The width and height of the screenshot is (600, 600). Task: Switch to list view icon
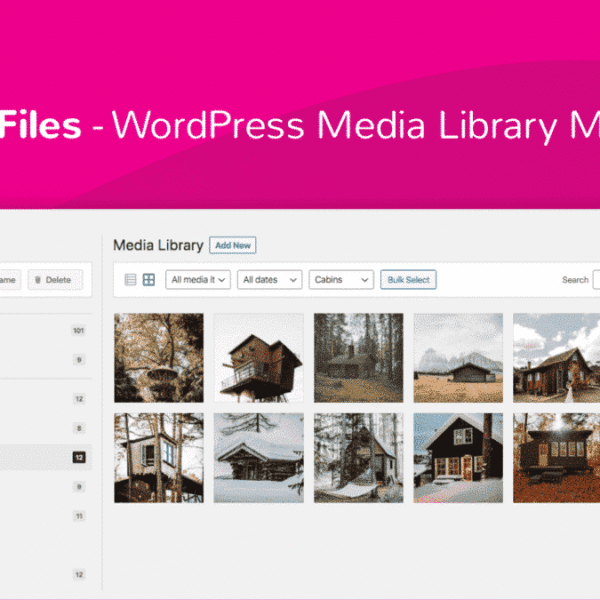click(x=130, y=280)
